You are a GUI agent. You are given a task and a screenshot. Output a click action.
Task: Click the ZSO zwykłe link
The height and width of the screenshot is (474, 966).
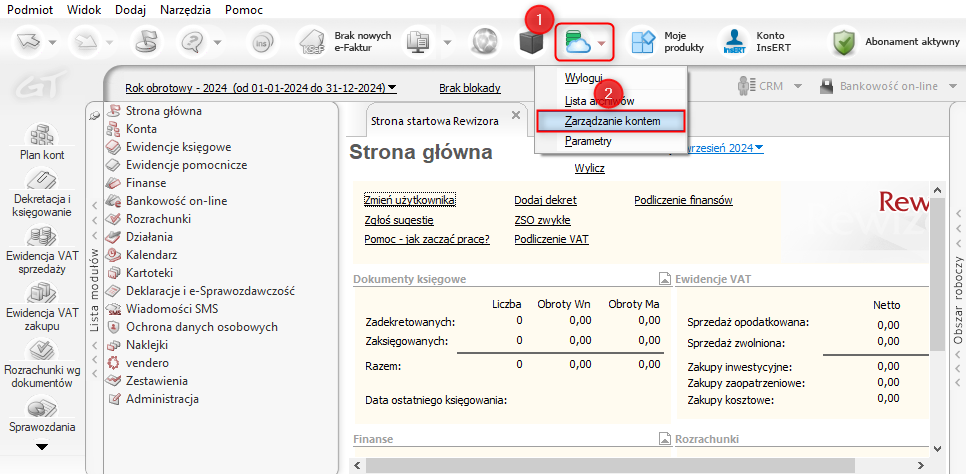(542, 220)
